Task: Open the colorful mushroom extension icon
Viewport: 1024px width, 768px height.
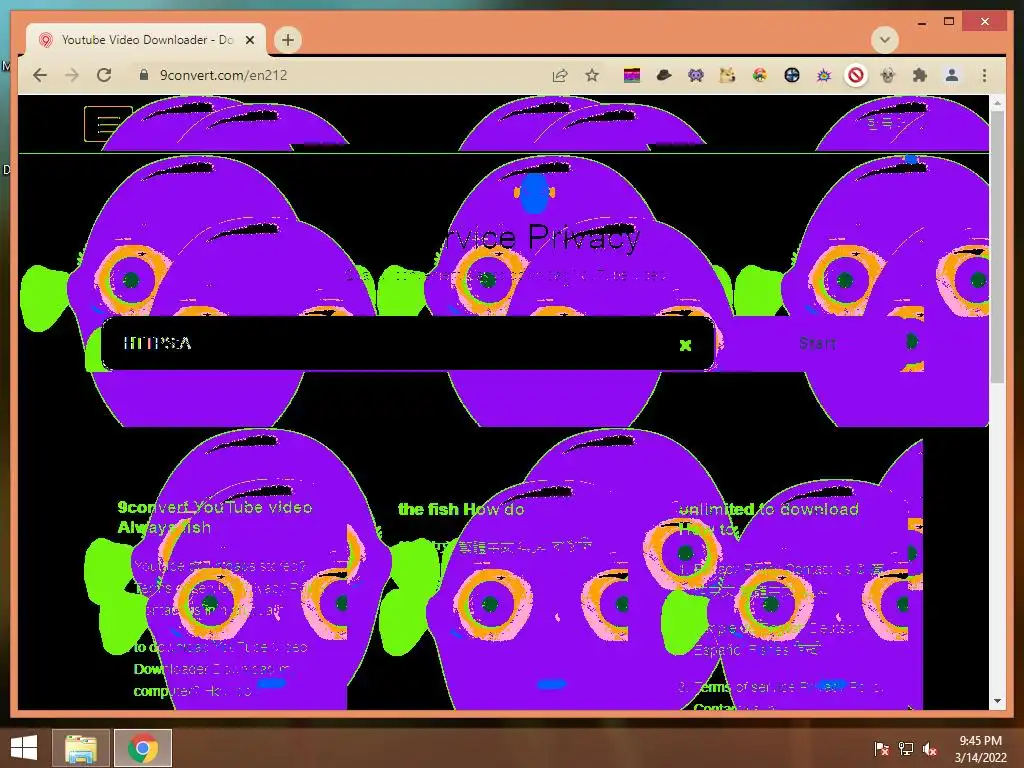Action: pyautogui.click(x=760, y=76)
